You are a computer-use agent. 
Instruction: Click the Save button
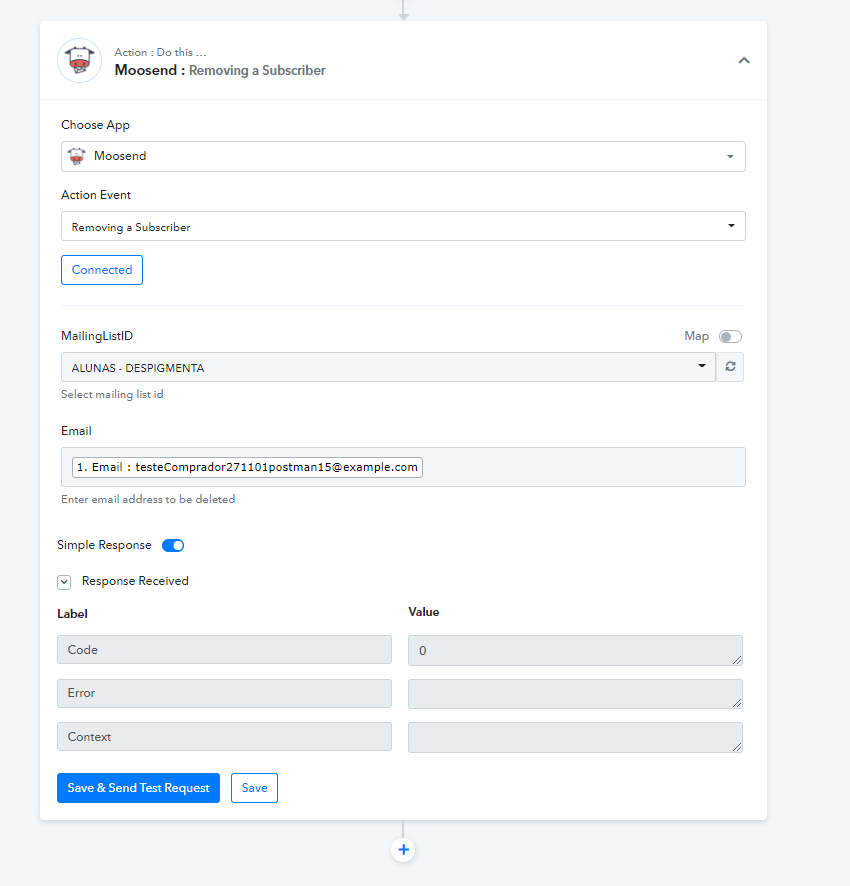pos(254,788)
